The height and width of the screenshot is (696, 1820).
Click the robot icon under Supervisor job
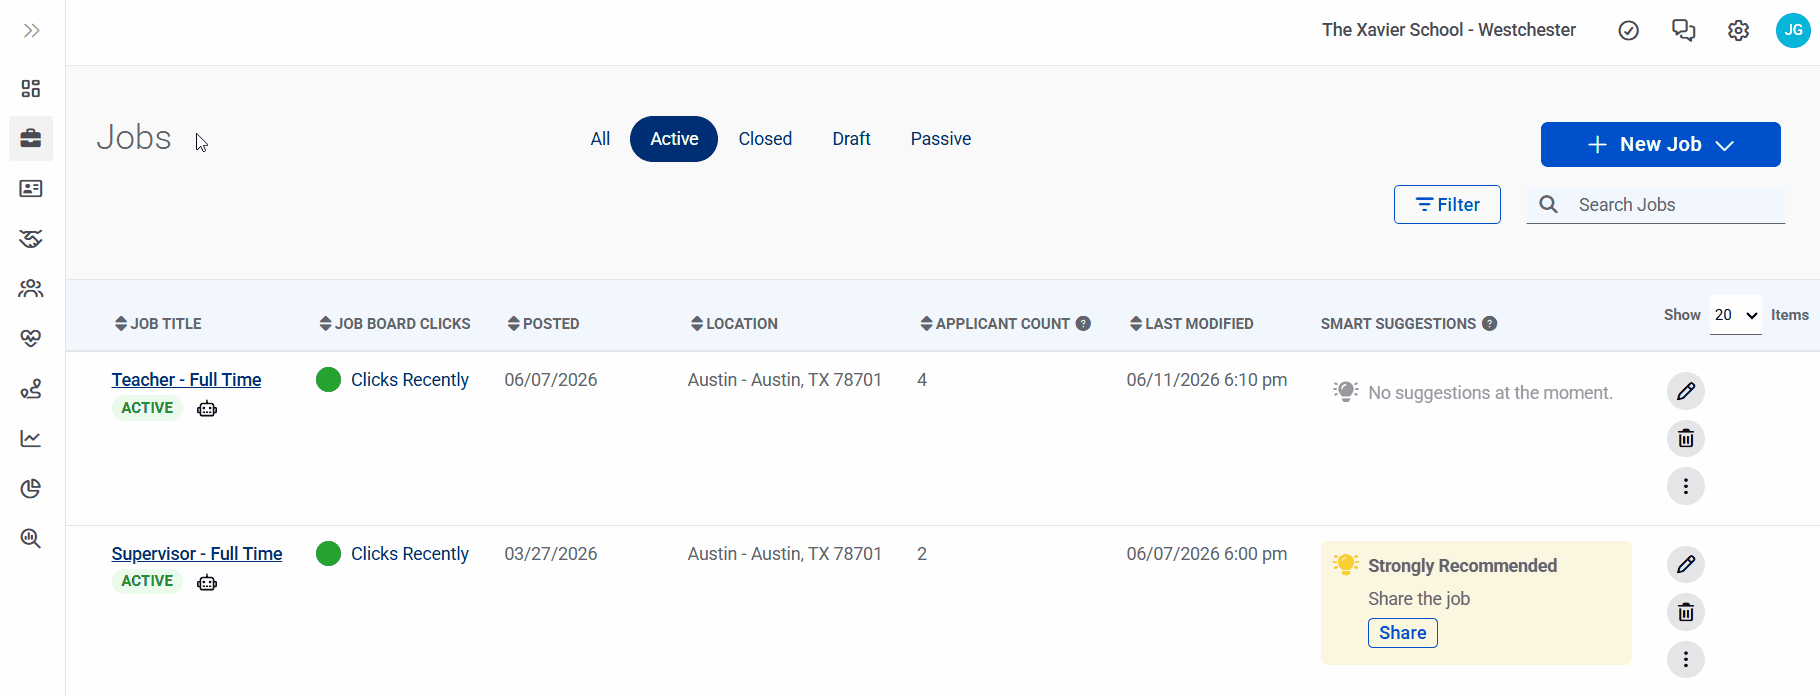(x=207, y=583)
